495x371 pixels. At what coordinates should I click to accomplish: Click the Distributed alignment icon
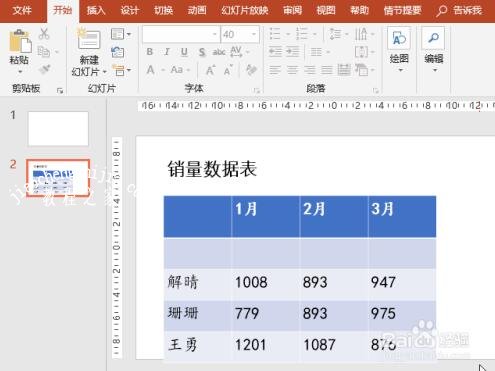click(344, 70)
